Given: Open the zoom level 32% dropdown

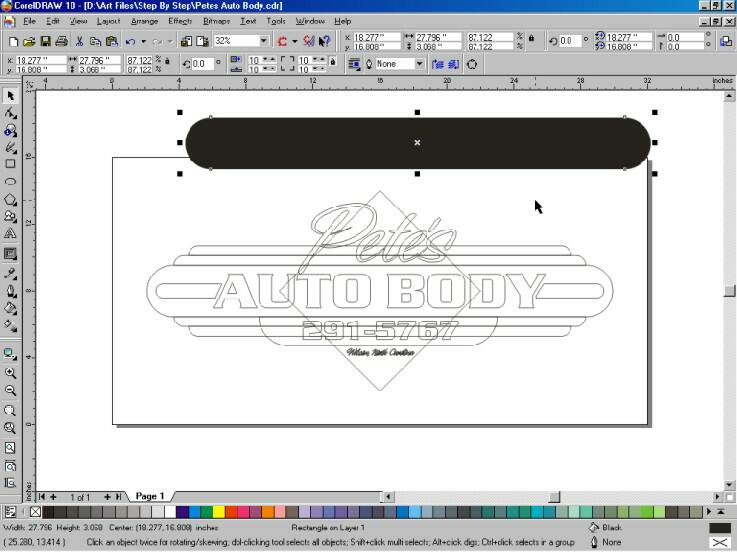Looking at the screenshot, I should [264, 41].
